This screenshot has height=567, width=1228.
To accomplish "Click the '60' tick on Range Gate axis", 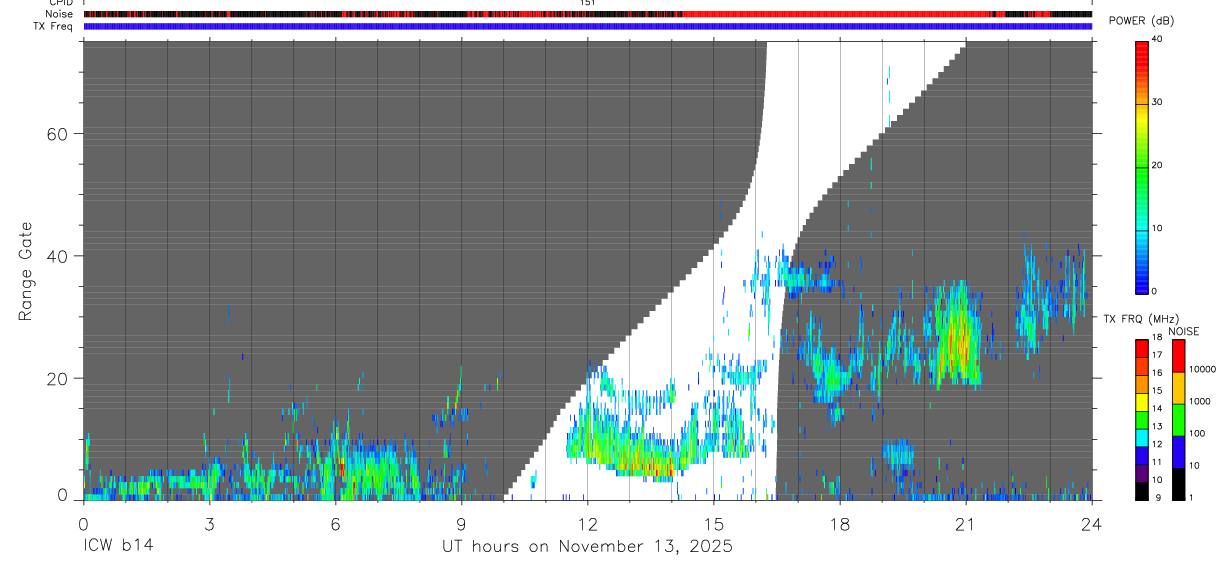I will click(x=60, y=134).
